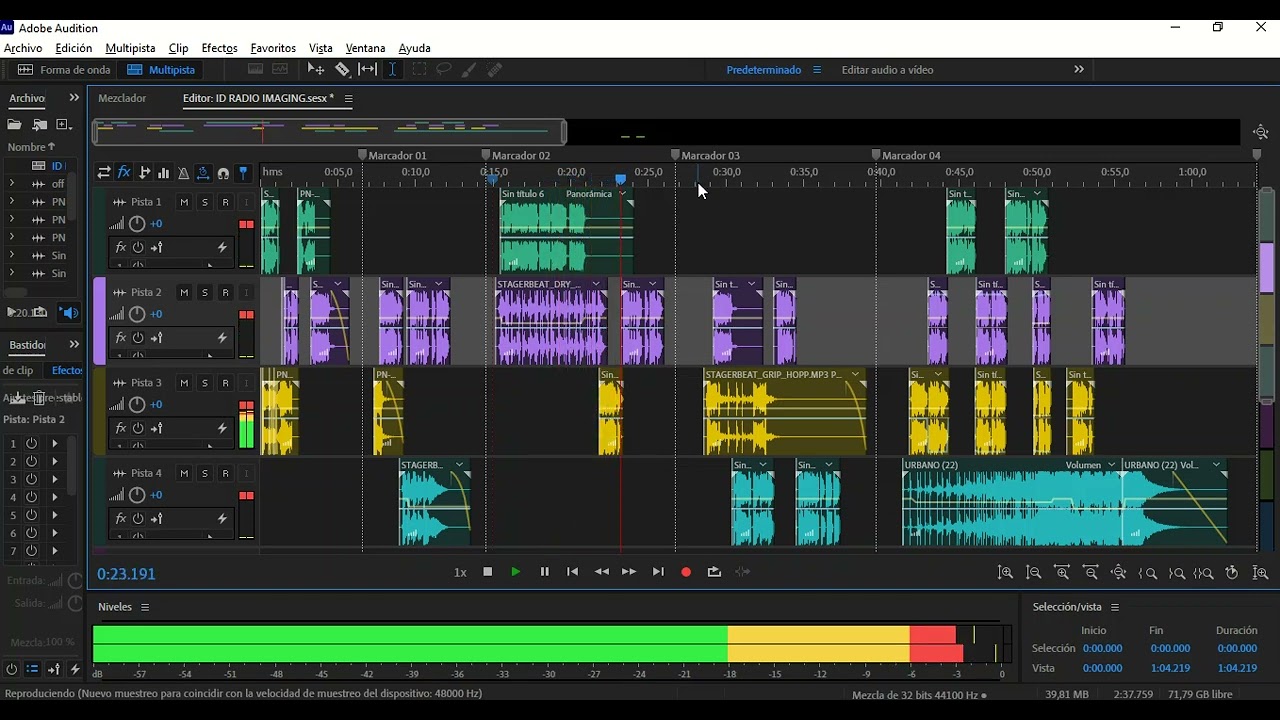Toggle effects power on Pista 2
The image size is (1280, 720).
coord(138,338)
